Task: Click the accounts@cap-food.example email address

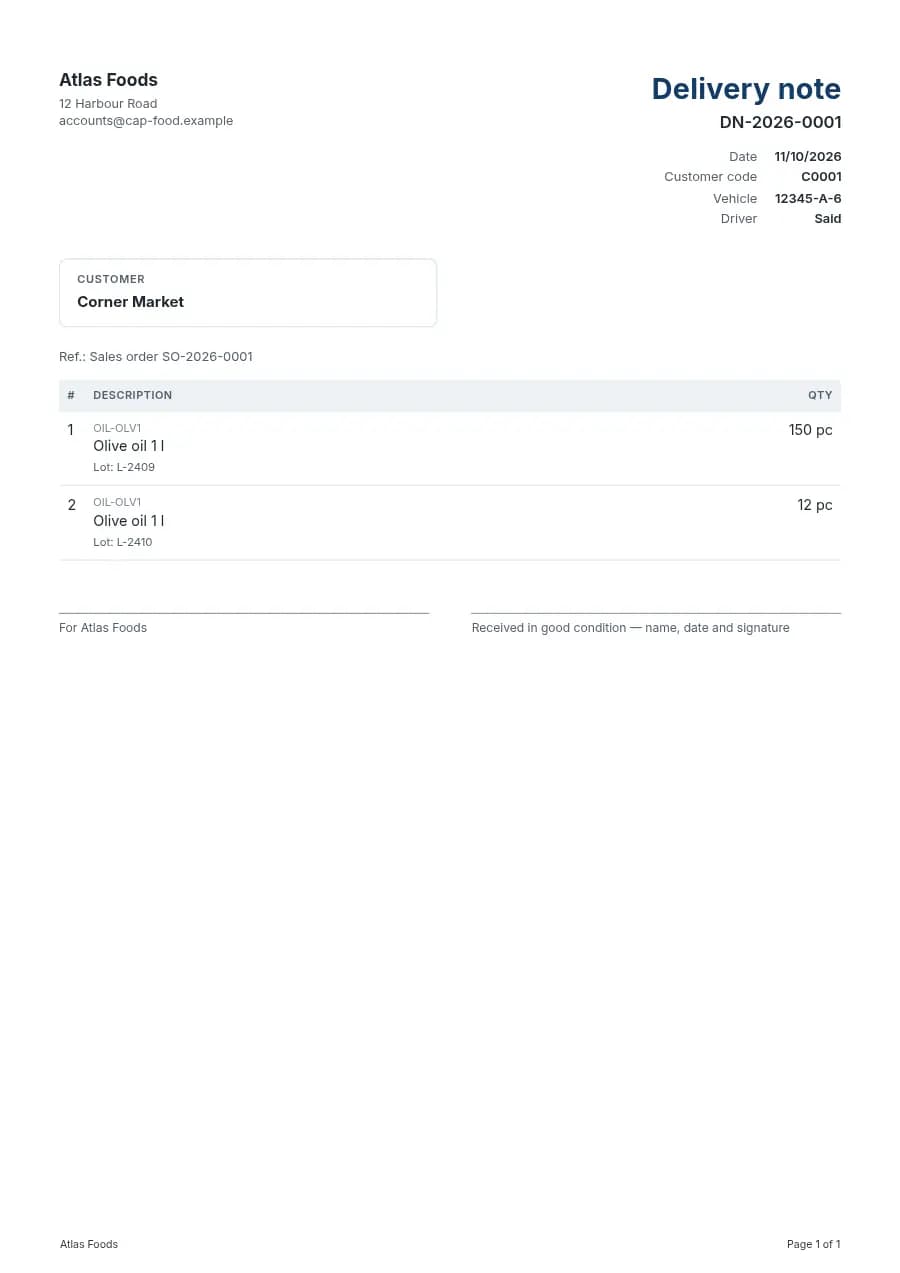Action: point(146,121)
